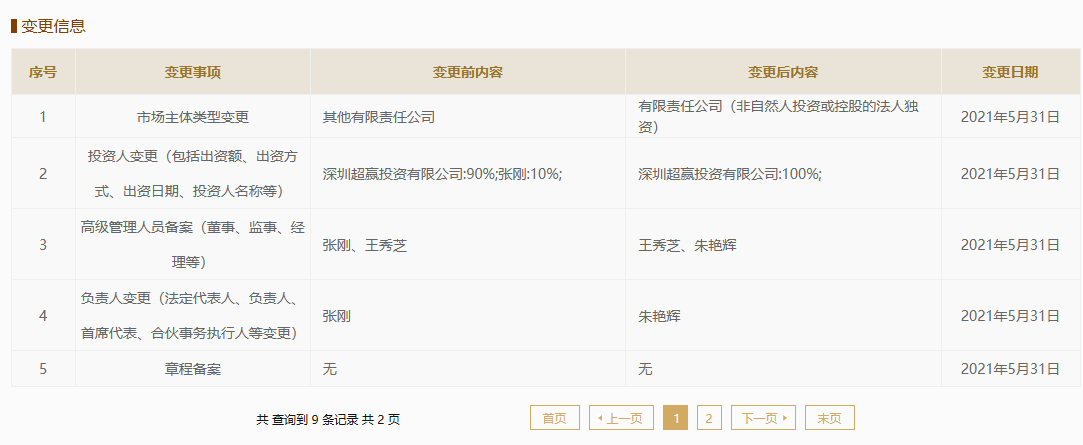
Task: Select the 市场主体类型变更 row item
Action: pyautogui.click(x=193, y=117)
